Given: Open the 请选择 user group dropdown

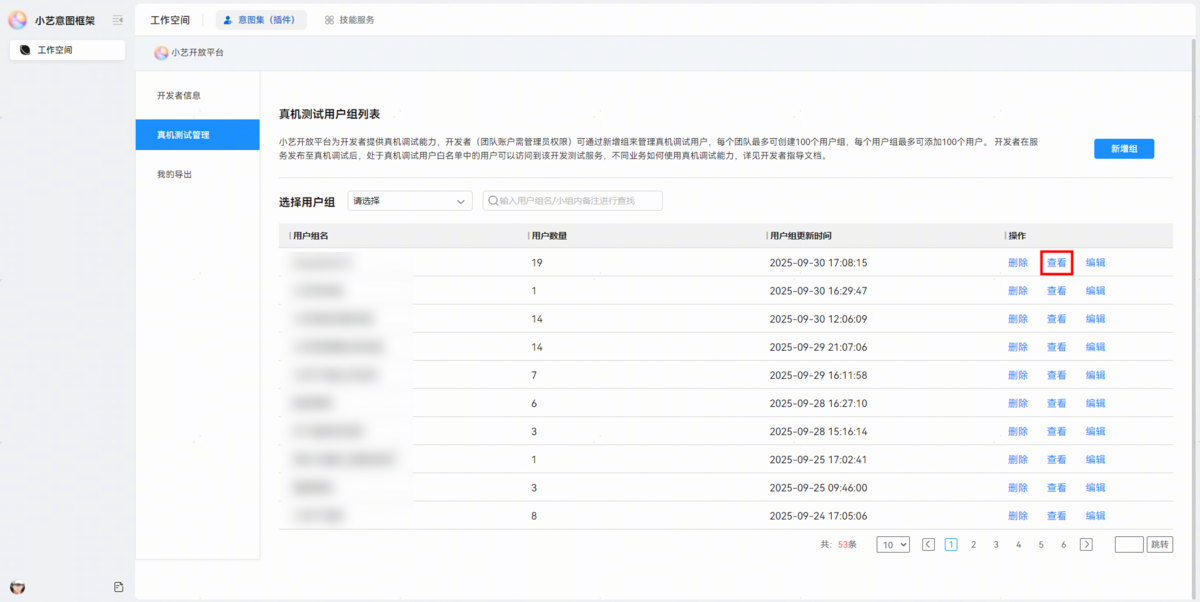Looking at the screenshot, I should [409, 201].
